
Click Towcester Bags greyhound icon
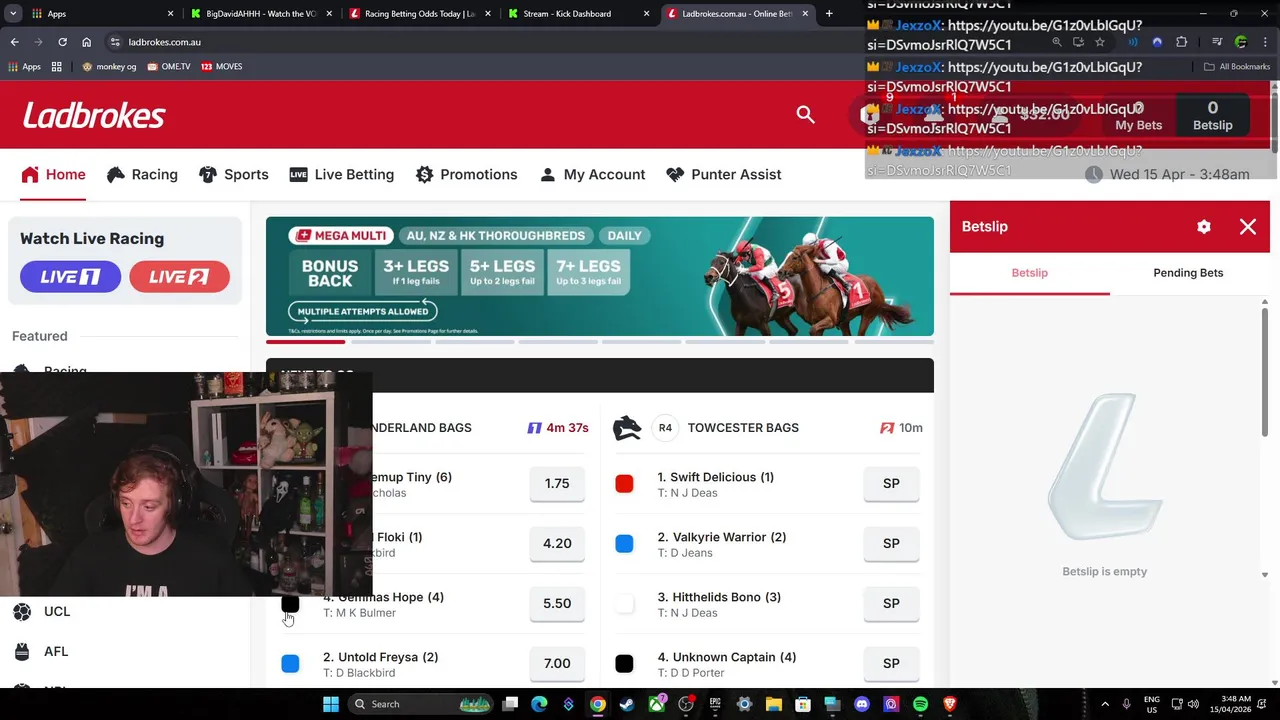coord(627,428)
